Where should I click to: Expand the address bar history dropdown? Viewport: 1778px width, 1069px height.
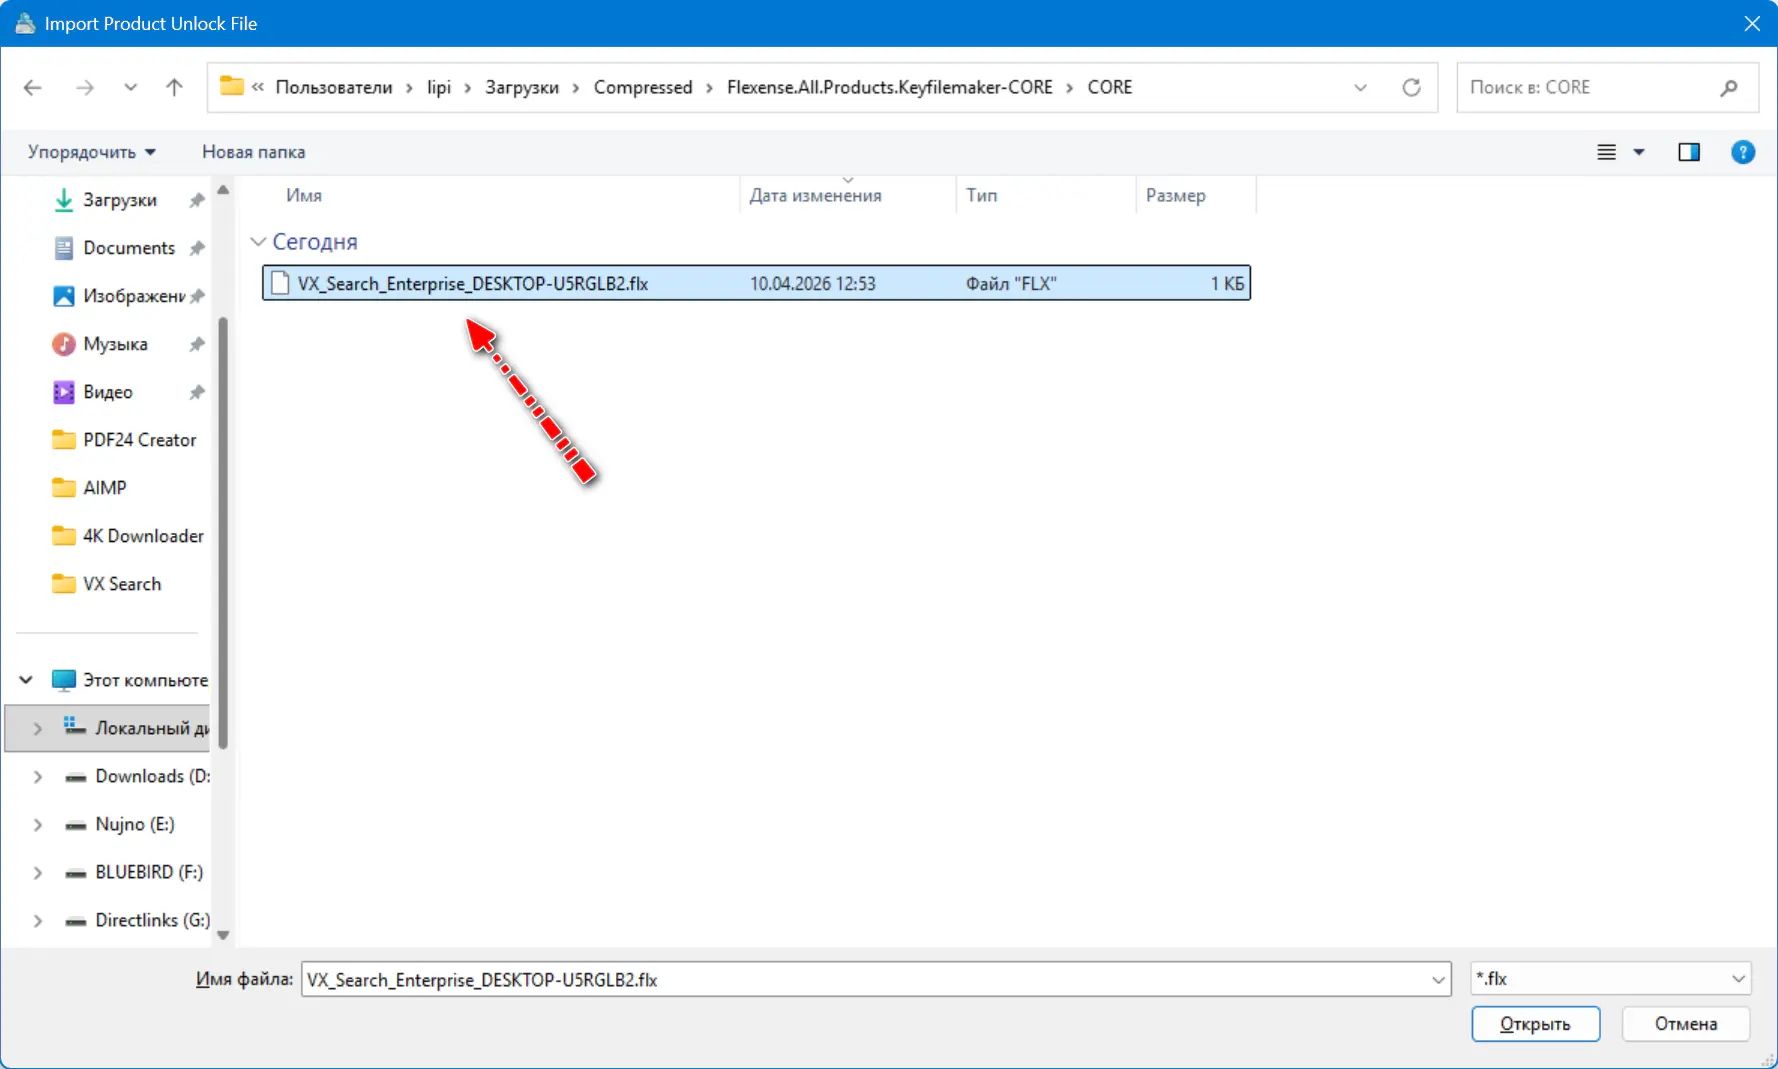(x=1360, y=88)
